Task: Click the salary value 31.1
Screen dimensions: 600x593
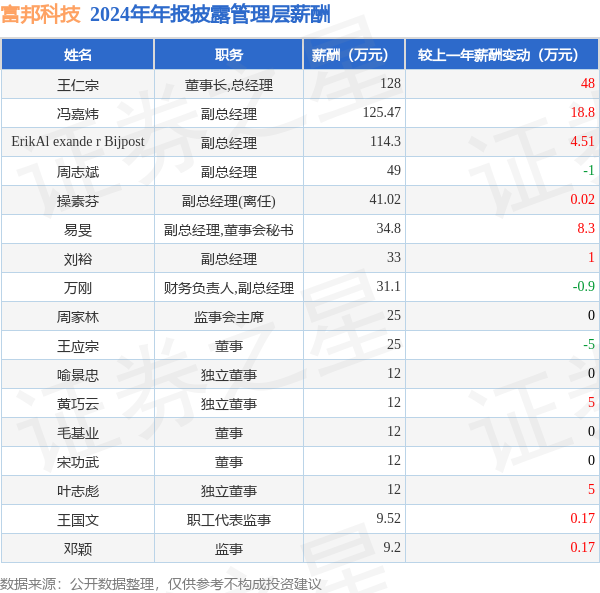Action: click(389, 287)
